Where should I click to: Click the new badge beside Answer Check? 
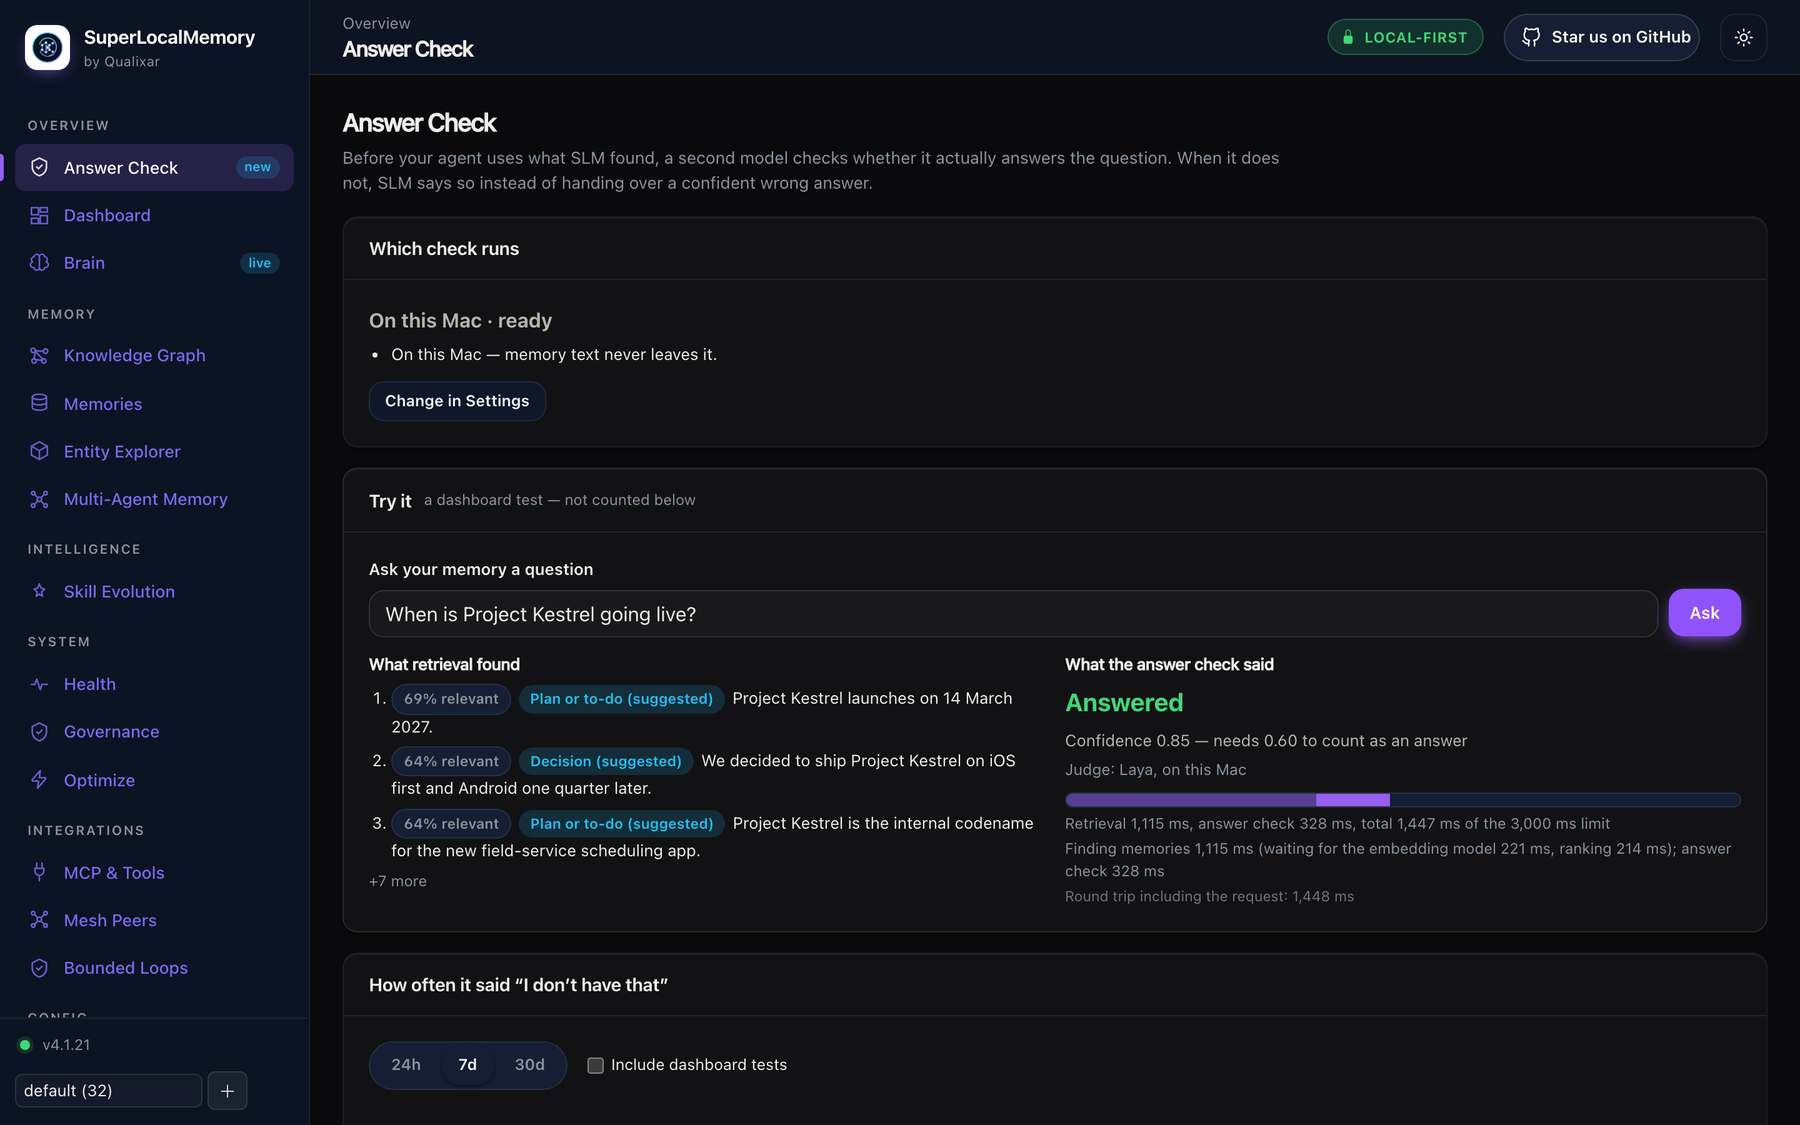point(258,167)
